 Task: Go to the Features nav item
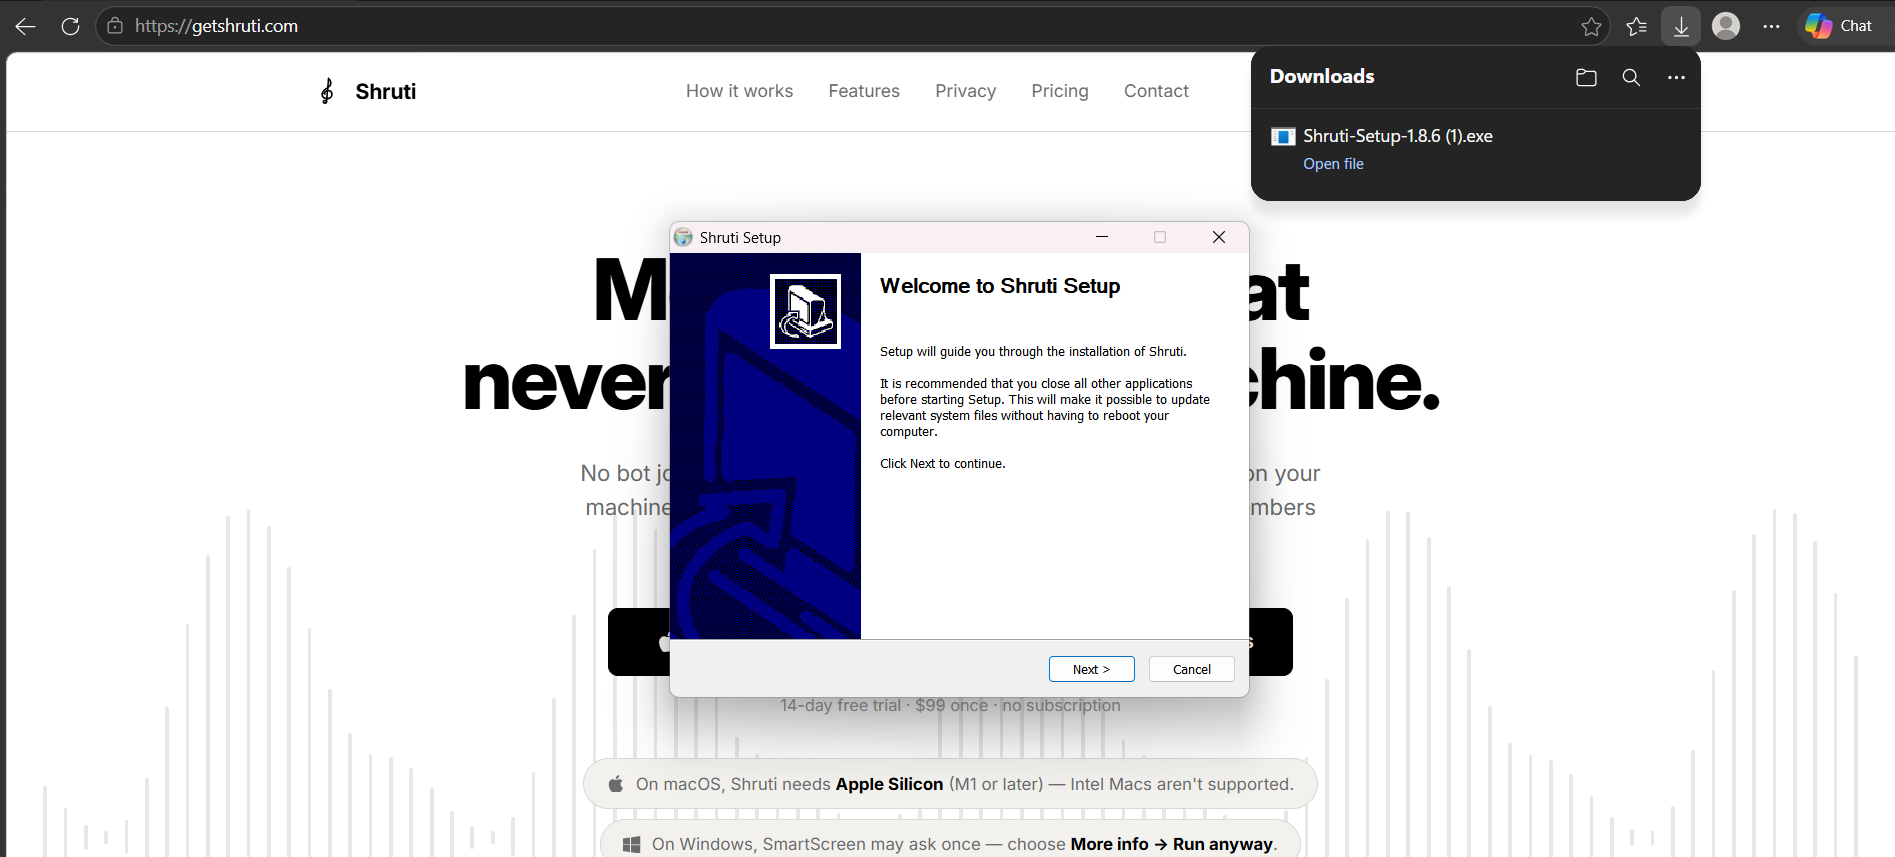(864, 91)
